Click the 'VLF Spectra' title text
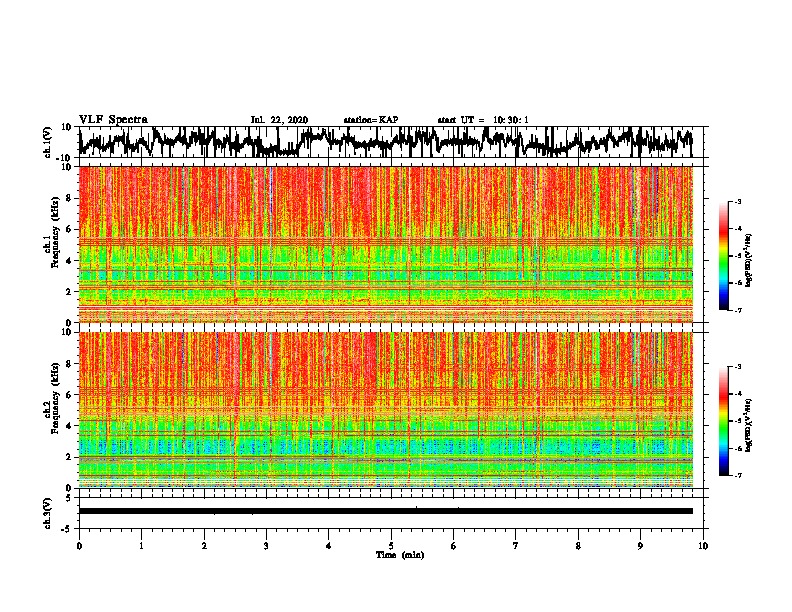Screen dimensions: 792x612 (x=113, y=120)
